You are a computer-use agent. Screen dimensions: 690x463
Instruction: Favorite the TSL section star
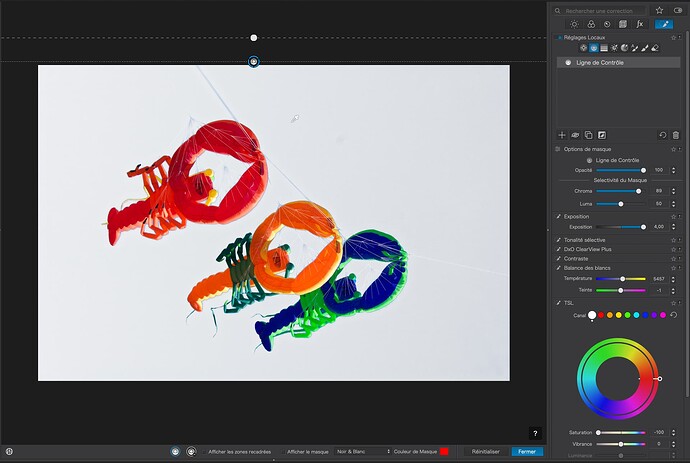(673, 303)
